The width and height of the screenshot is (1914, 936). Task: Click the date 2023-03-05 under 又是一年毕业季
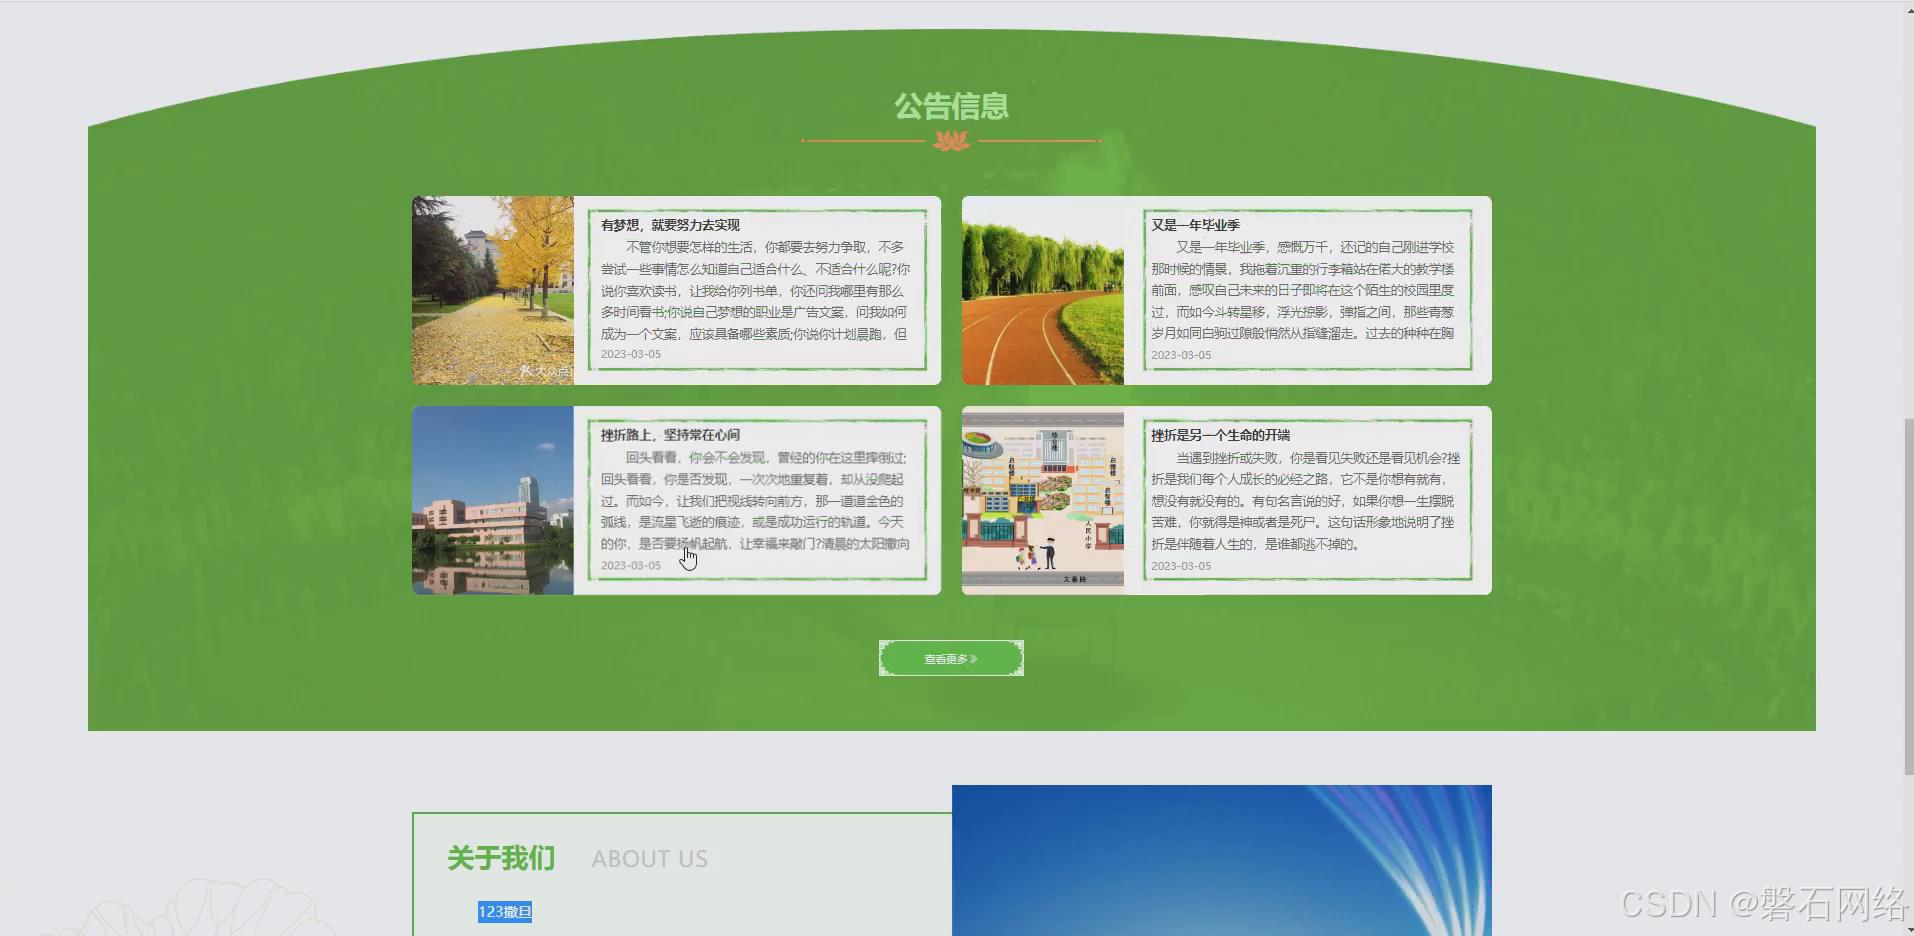(x=1180, y=355)
